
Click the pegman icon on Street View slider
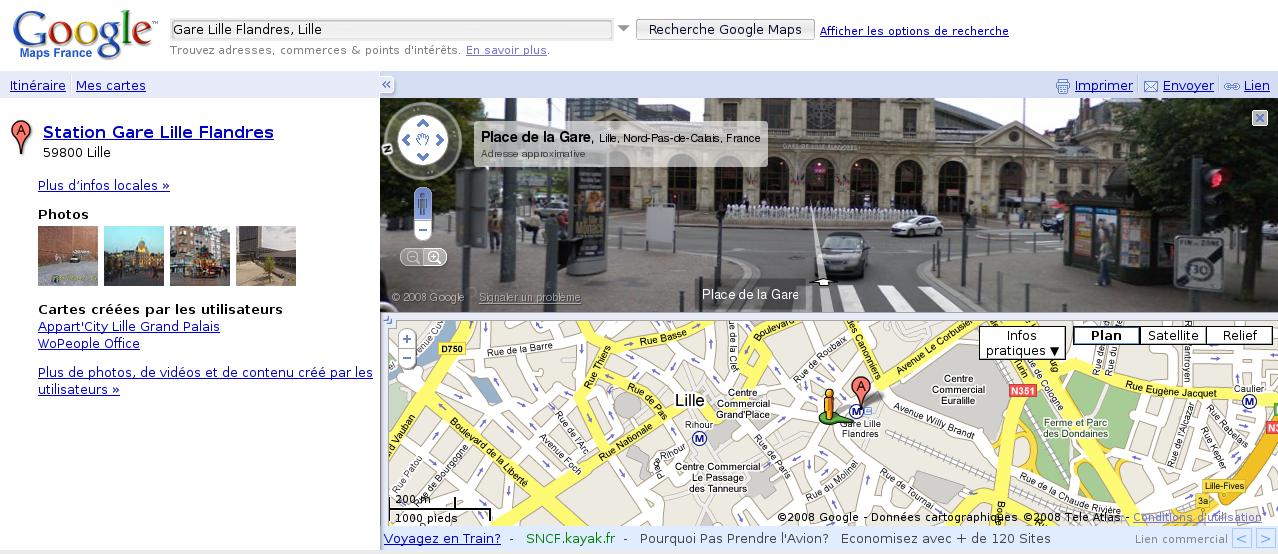(423, 205)
